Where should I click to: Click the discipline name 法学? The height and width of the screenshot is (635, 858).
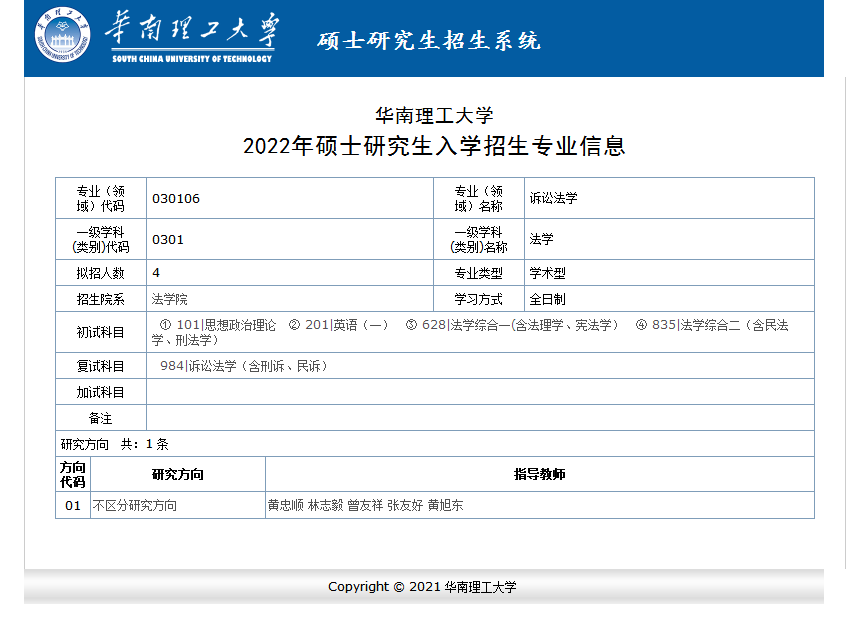pyautogui.click(x=541, y=240)
